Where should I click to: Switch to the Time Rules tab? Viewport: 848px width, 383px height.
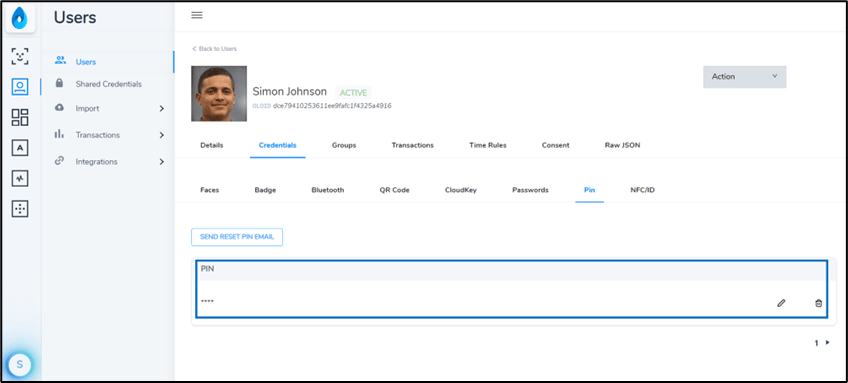pos(488,145)
